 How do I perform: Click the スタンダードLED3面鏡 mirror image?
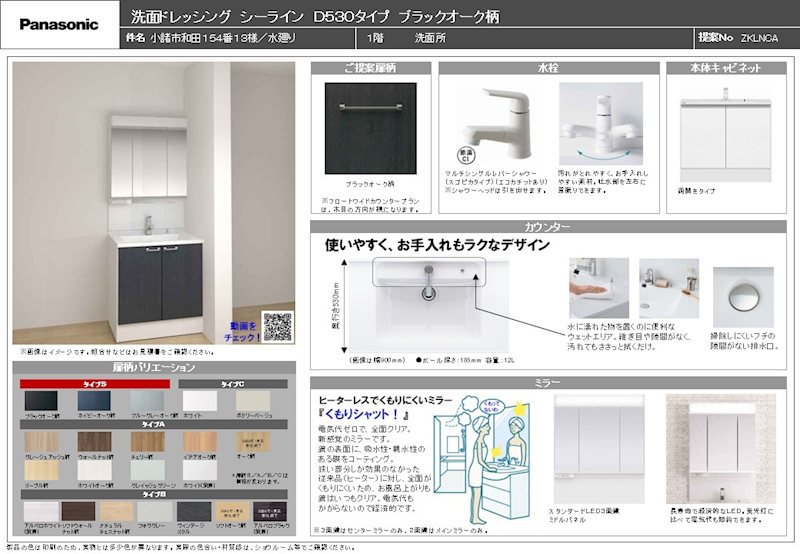tap(599, 448)
